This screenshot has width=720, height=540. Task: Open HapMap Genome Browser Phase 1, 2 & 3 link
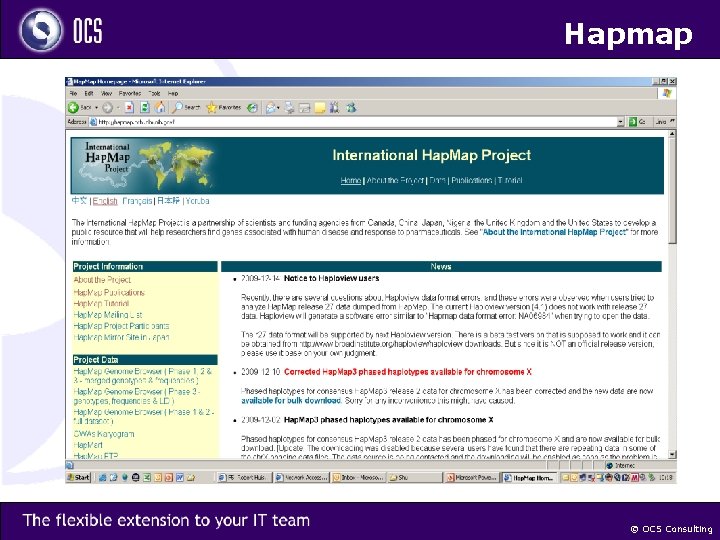coord(143,376)
